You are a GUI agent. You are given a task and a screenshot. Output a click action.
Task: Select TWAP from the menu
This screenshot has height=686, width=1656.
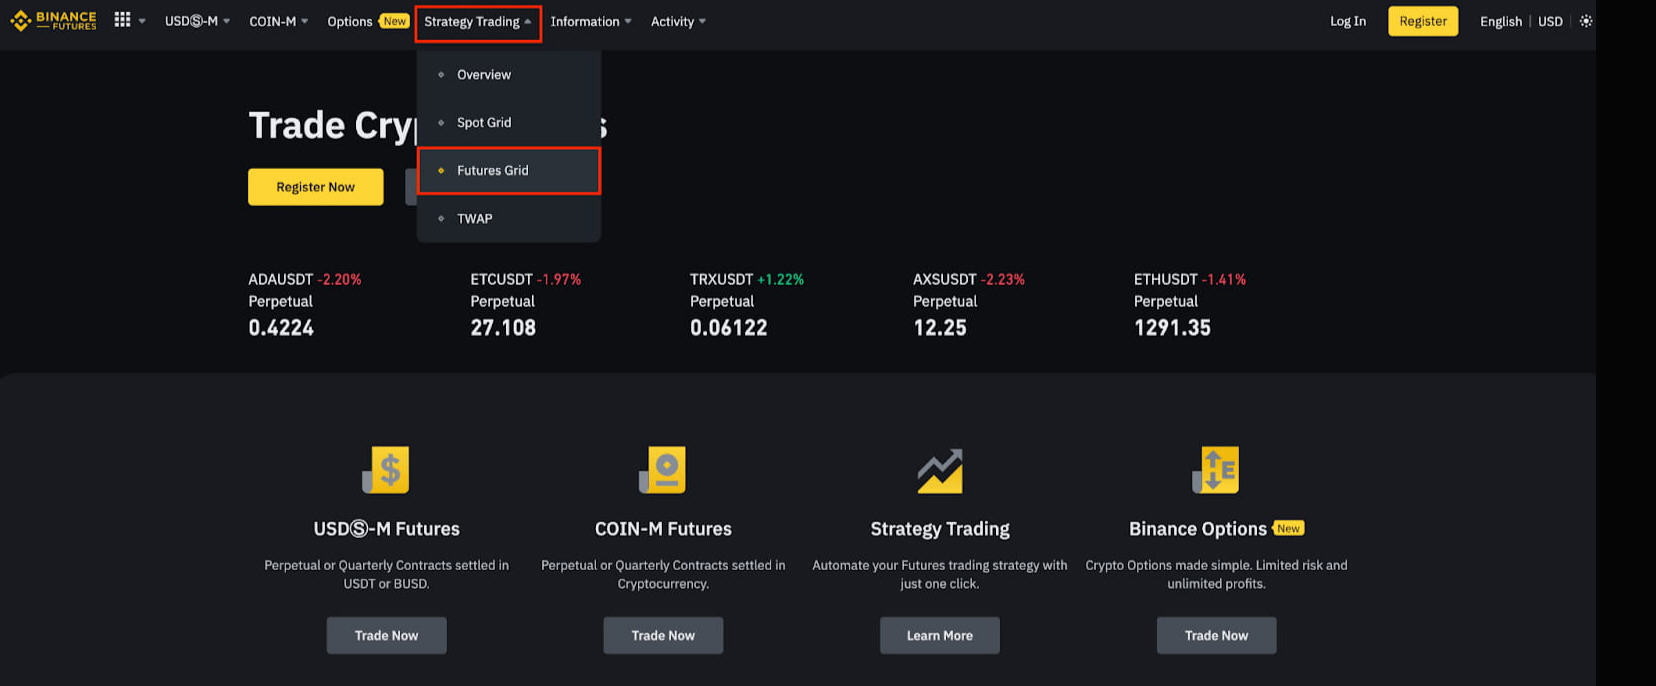[x=508, y=219]
